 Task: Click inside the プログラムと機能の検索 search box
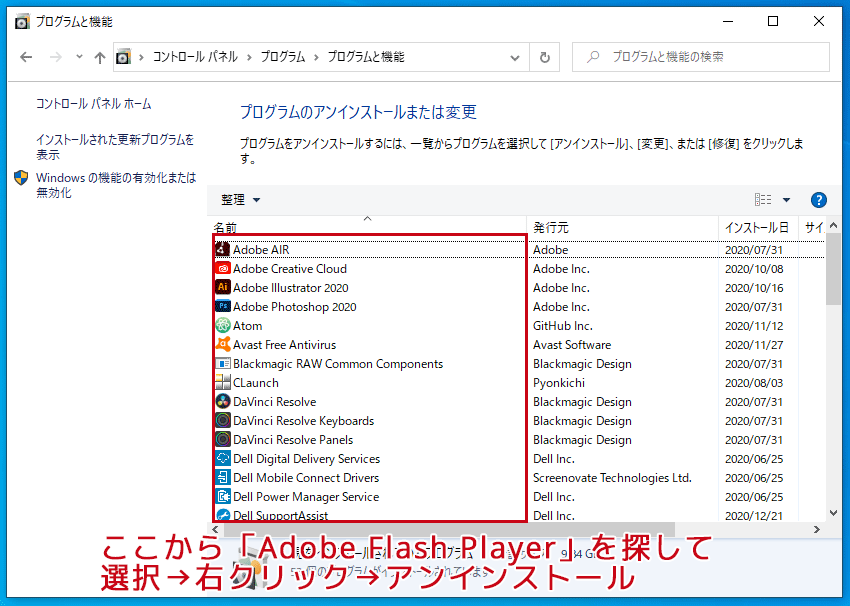click(700, 57)
